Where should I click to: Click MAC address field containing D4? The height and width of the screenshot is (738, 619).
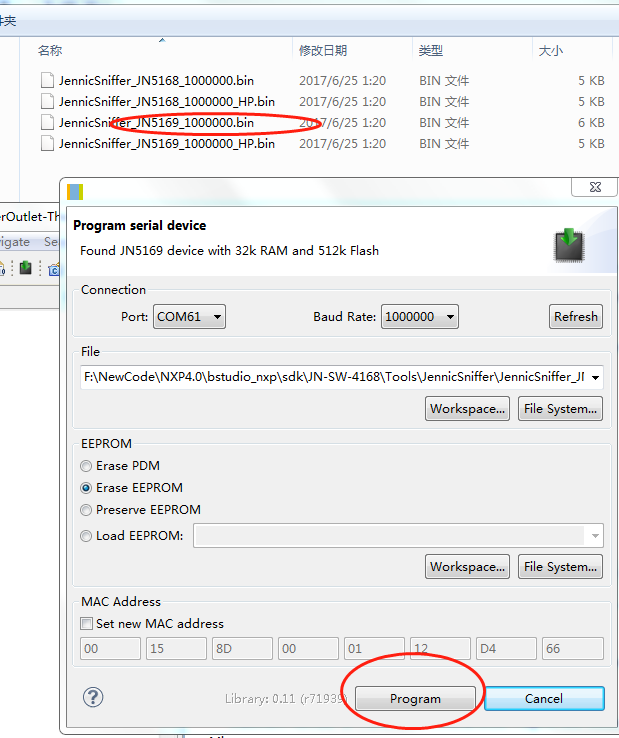click(x=506, y=649)
